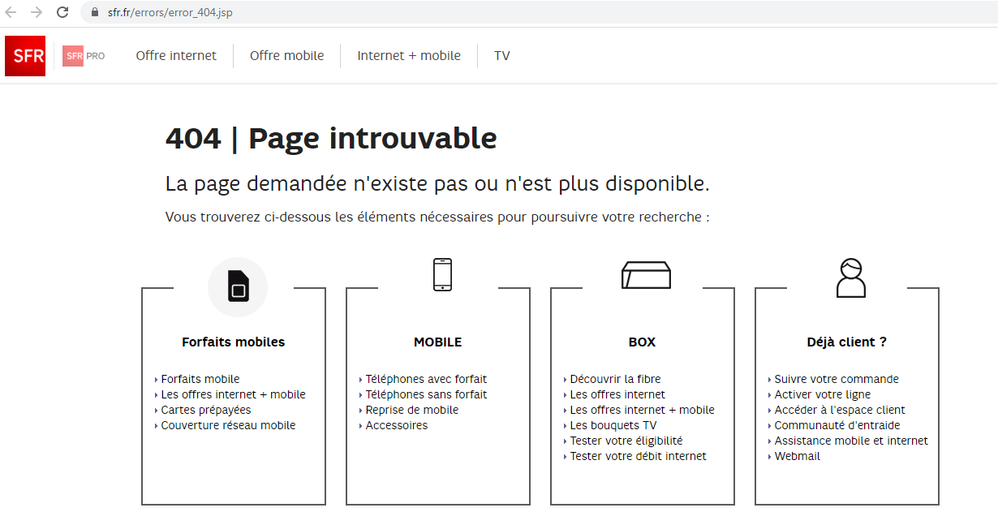Focus the address bar showing sfr.fr/errors/error_404.jsp

(x=541, y=12)
